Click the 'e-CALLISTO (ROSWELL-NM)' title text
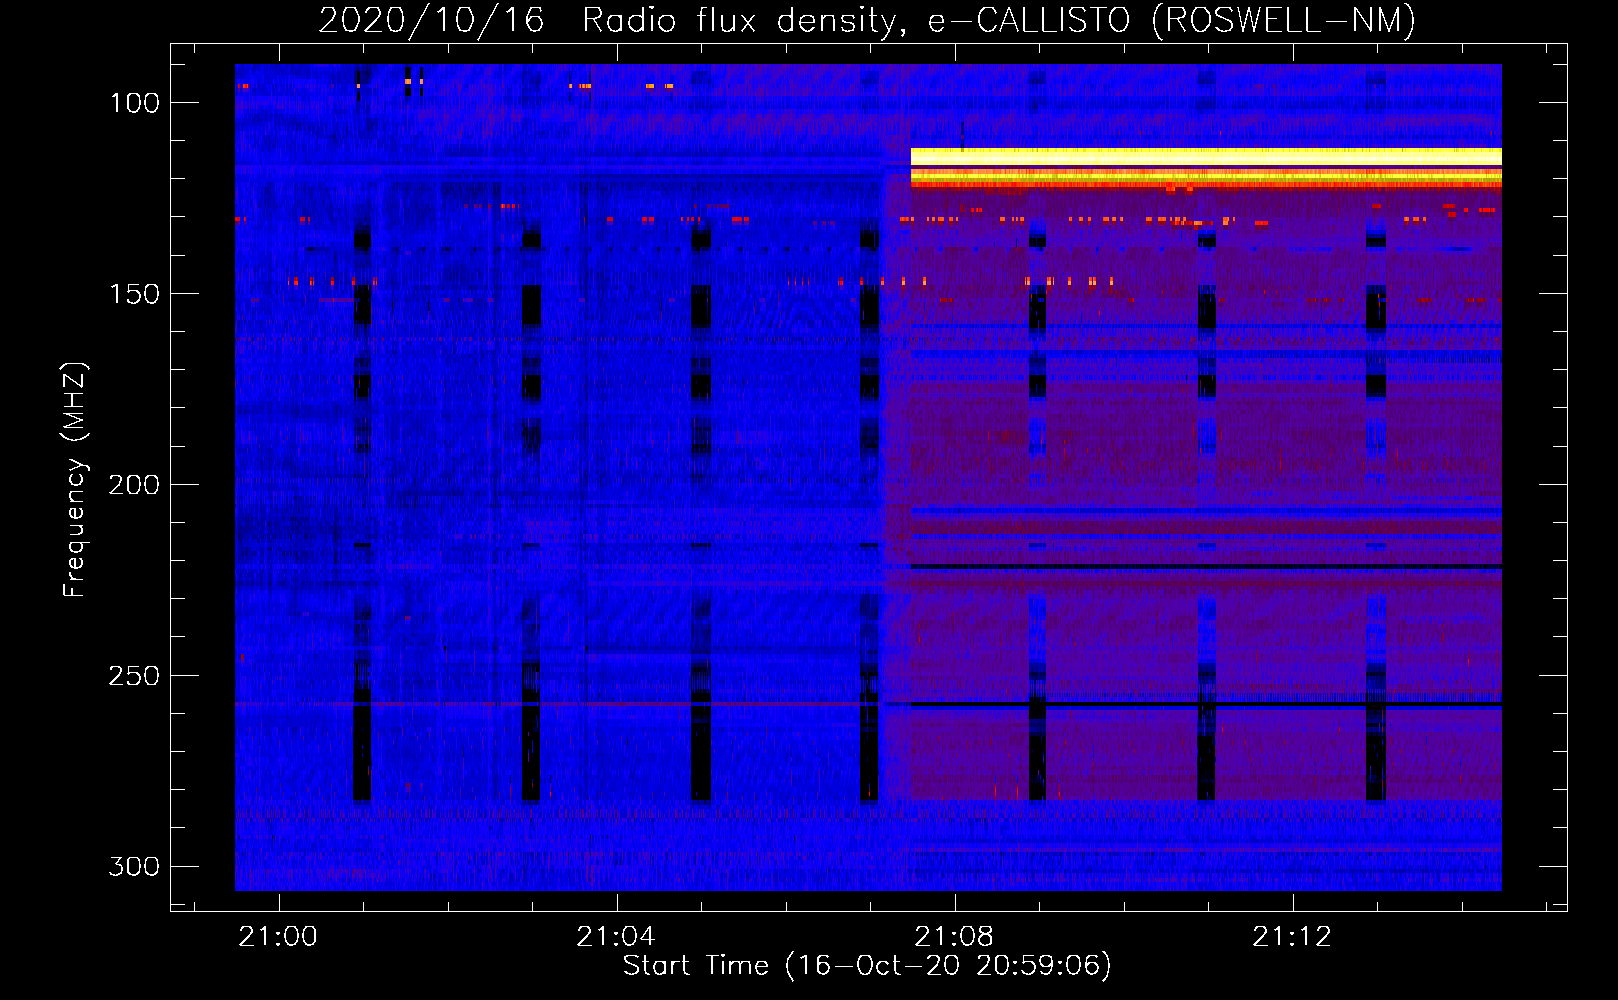The image size is (1618, 1000). [1171, 21]
